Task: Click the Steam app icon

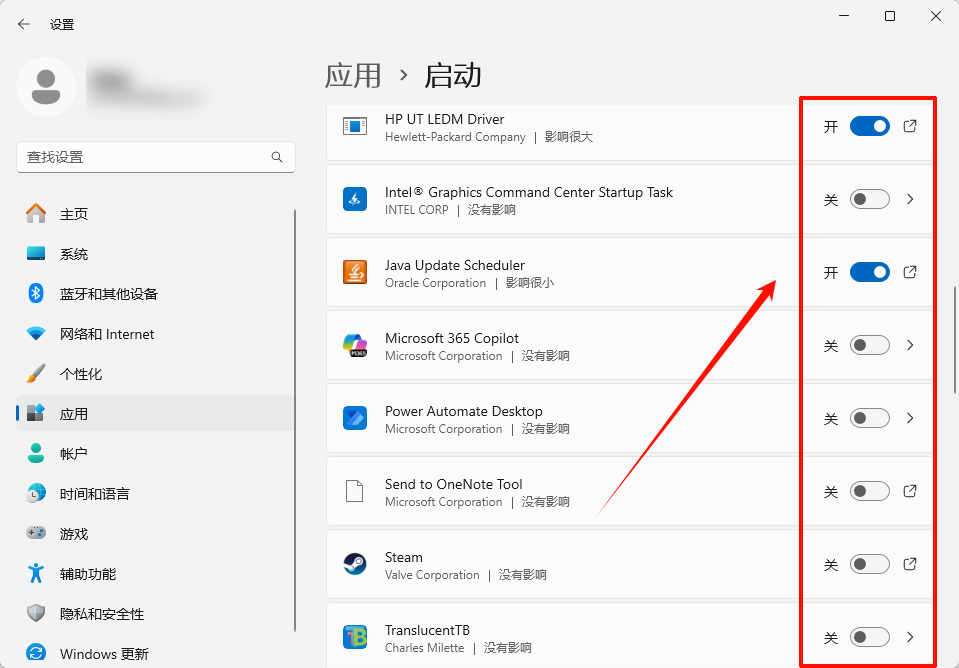Action: [355, 564]
